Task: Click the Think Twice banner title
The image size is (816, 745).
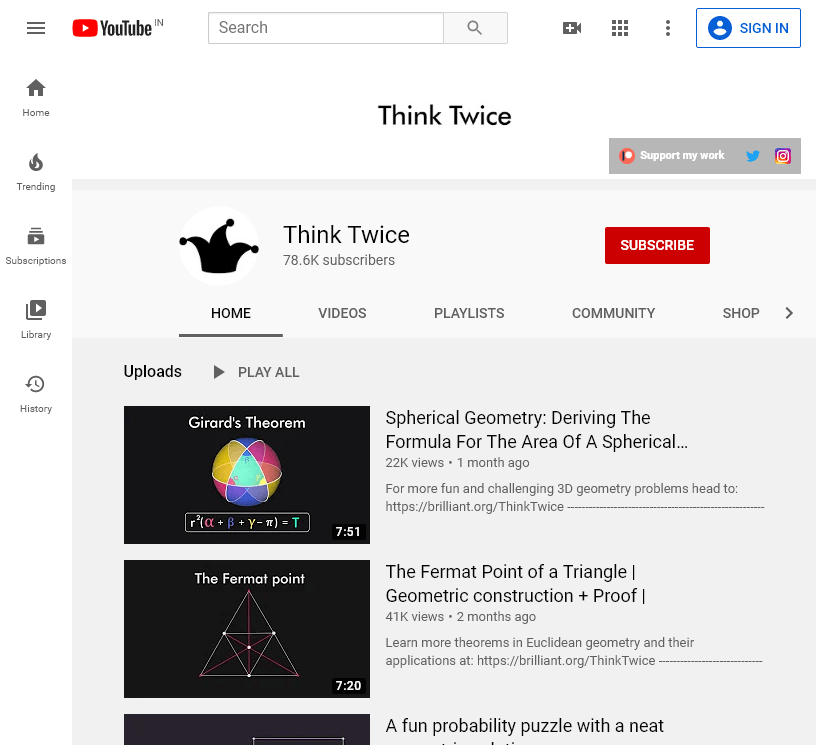Action: pyautogui.click(x=444, y=115)
